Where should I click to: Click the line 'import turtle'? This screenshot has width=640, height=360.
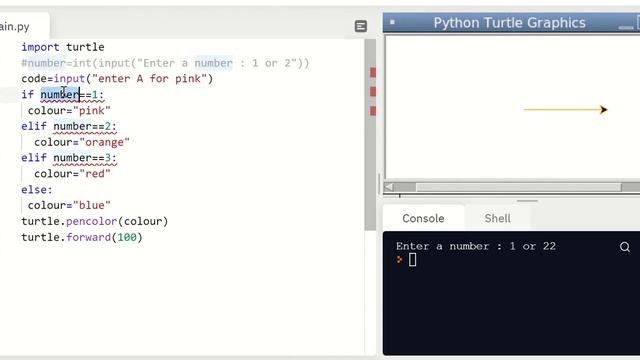coord(63,47)
